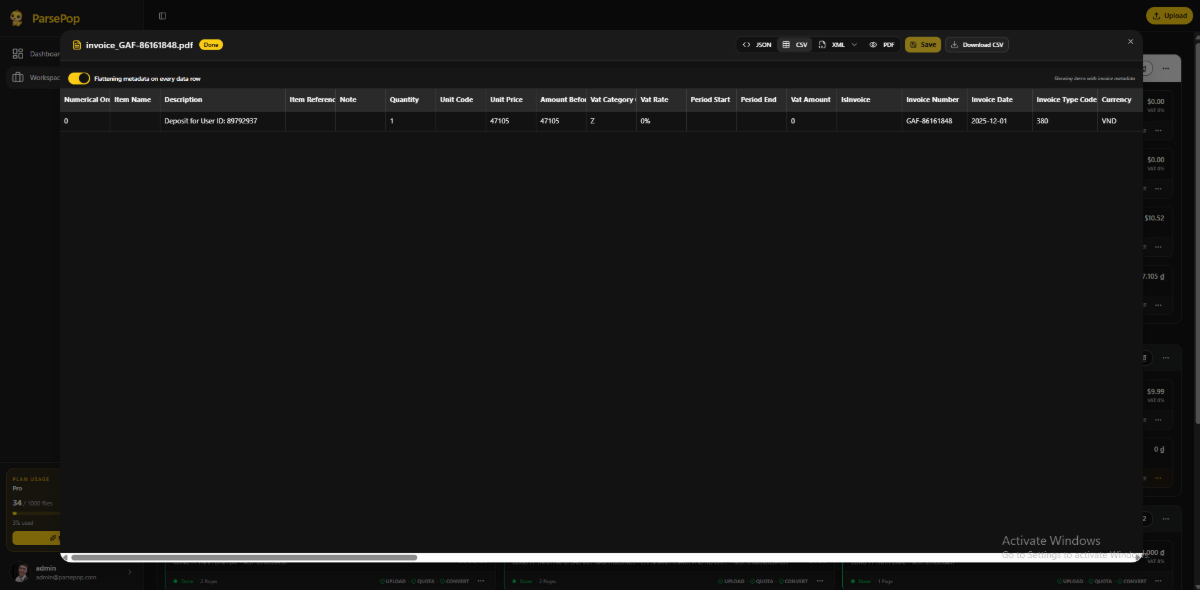1200x590 pixels.
Task: Click the admin user avatar
Action: pos(21,572)
